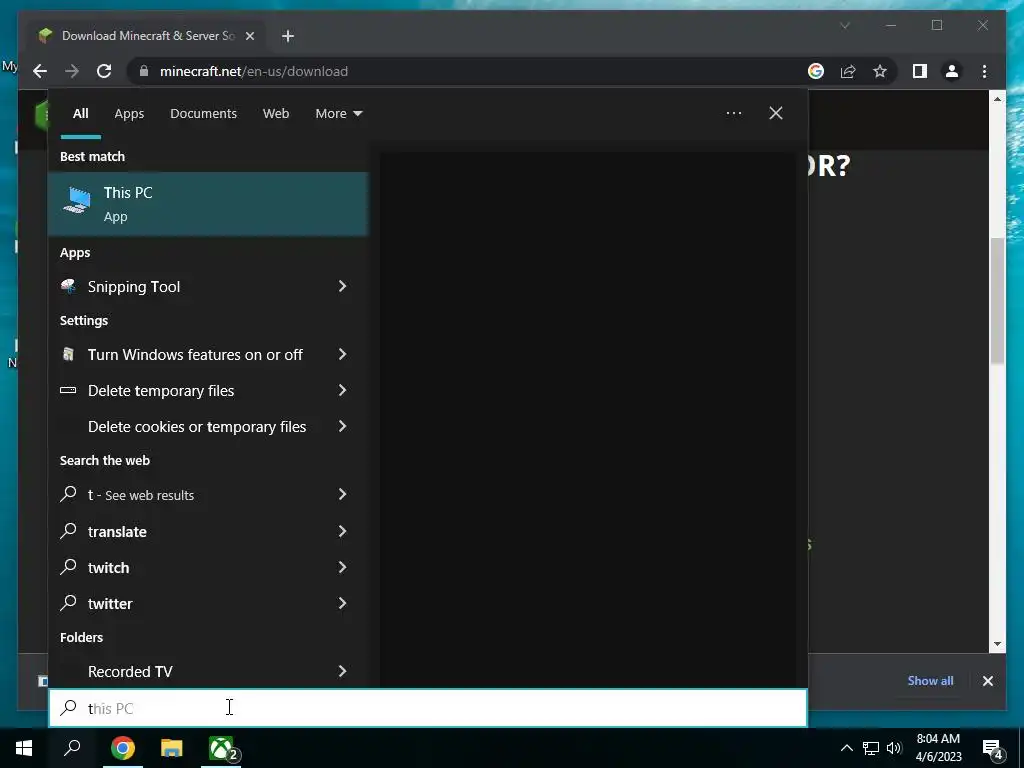Switch to Chrome from the taskbar

123,748
